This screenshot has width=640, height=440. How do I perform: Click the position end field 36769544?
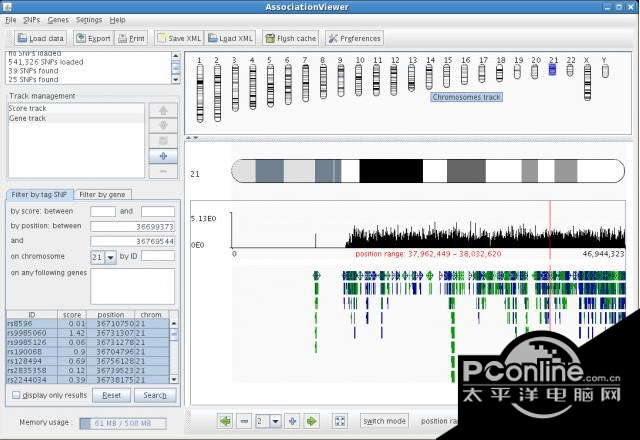point(133,241)
